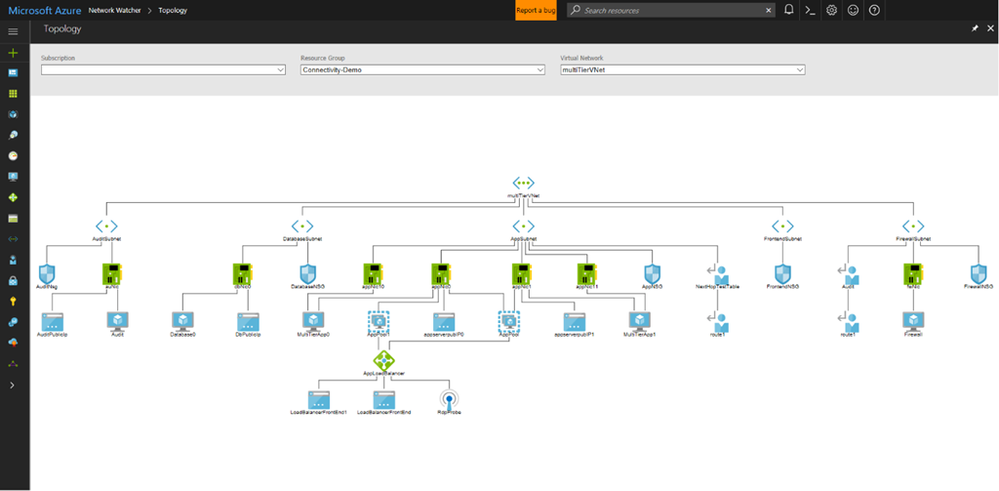The width and height of the screenshot is (999, 491).
Task: Select the AuditNsg shield icon
Action: point(47,274)
